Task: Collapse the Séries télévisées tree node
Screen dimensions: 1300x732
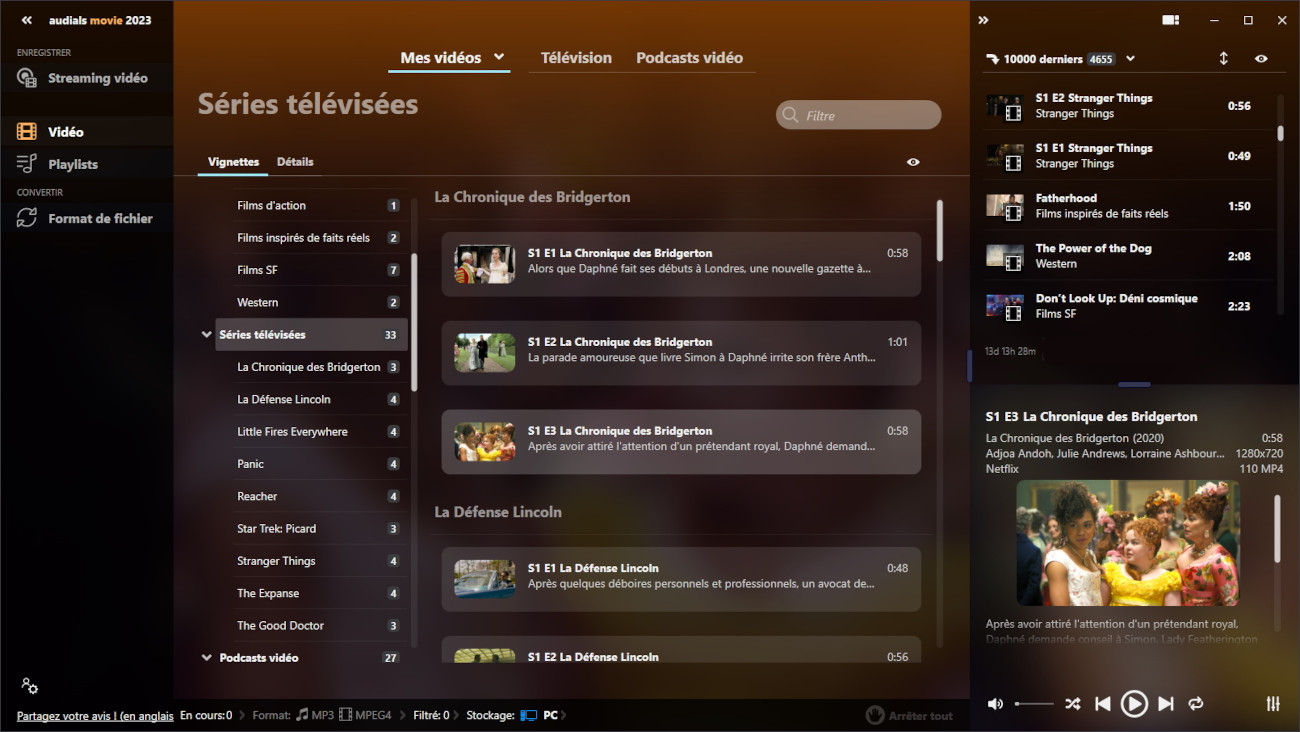Action: [x=206, y=335]
